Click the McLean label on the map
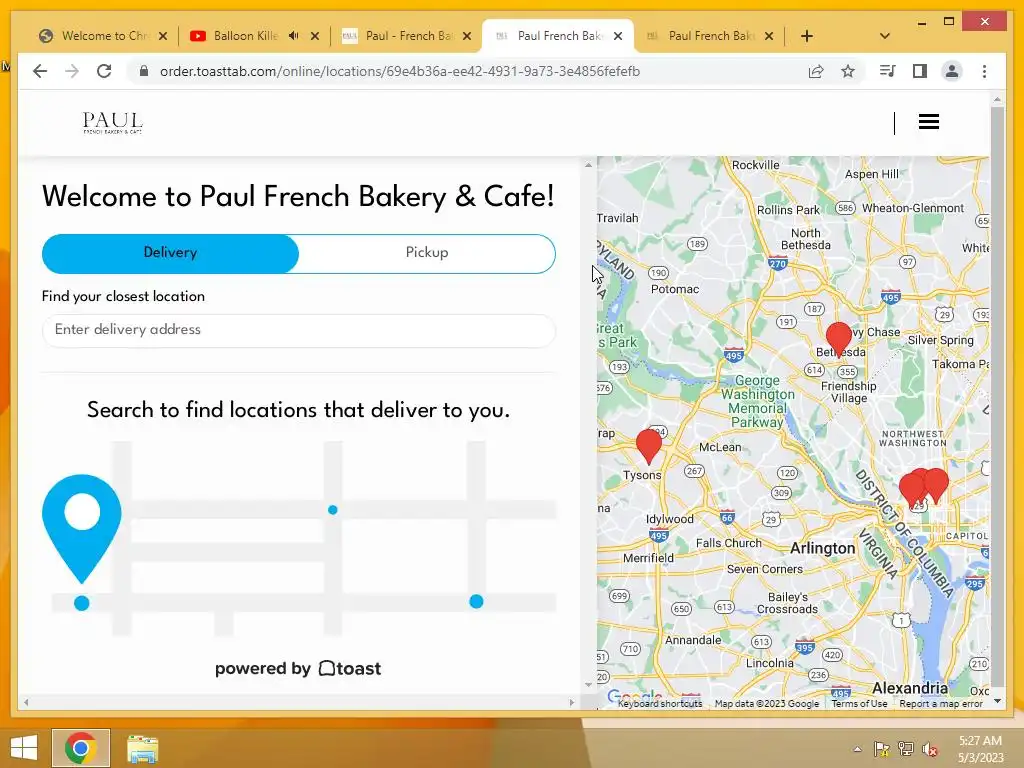Viewport: 1024px width, 768px height. [720, 447]
